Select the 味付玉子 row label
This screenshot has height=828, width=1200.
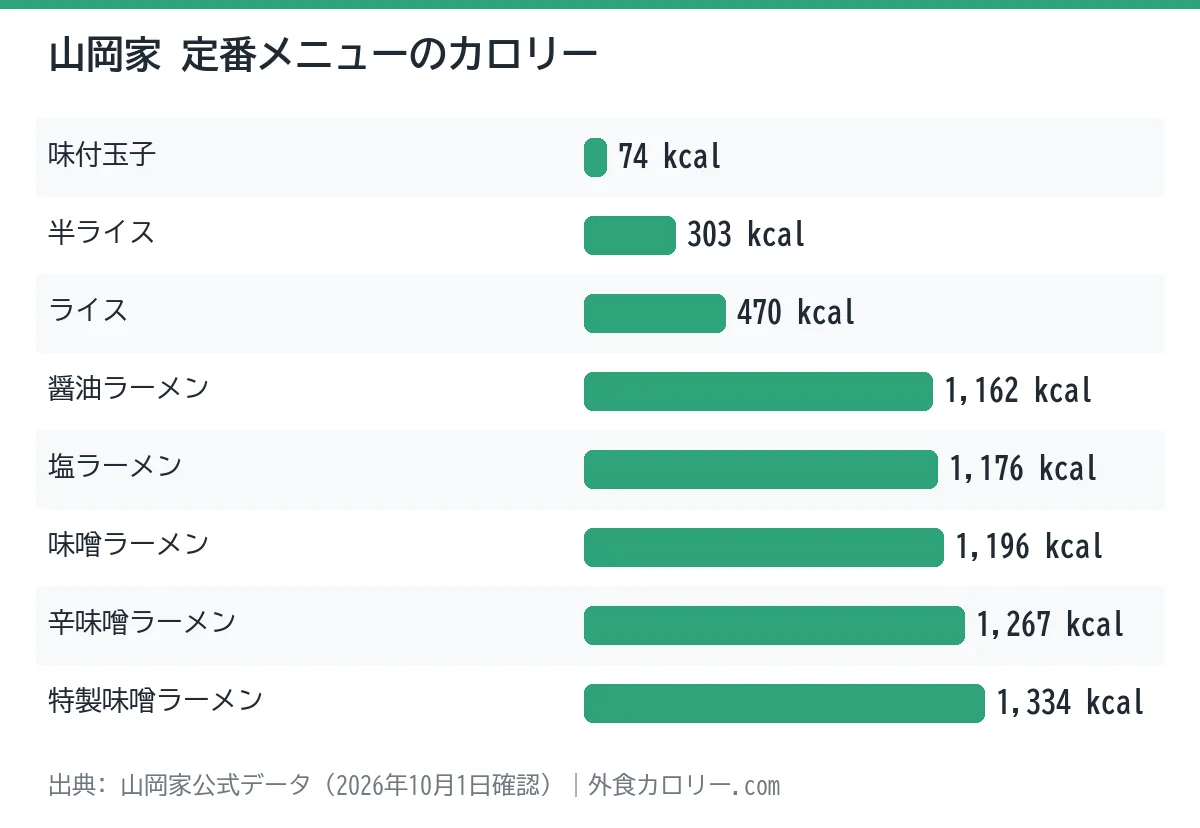click(x=102, y=154)
